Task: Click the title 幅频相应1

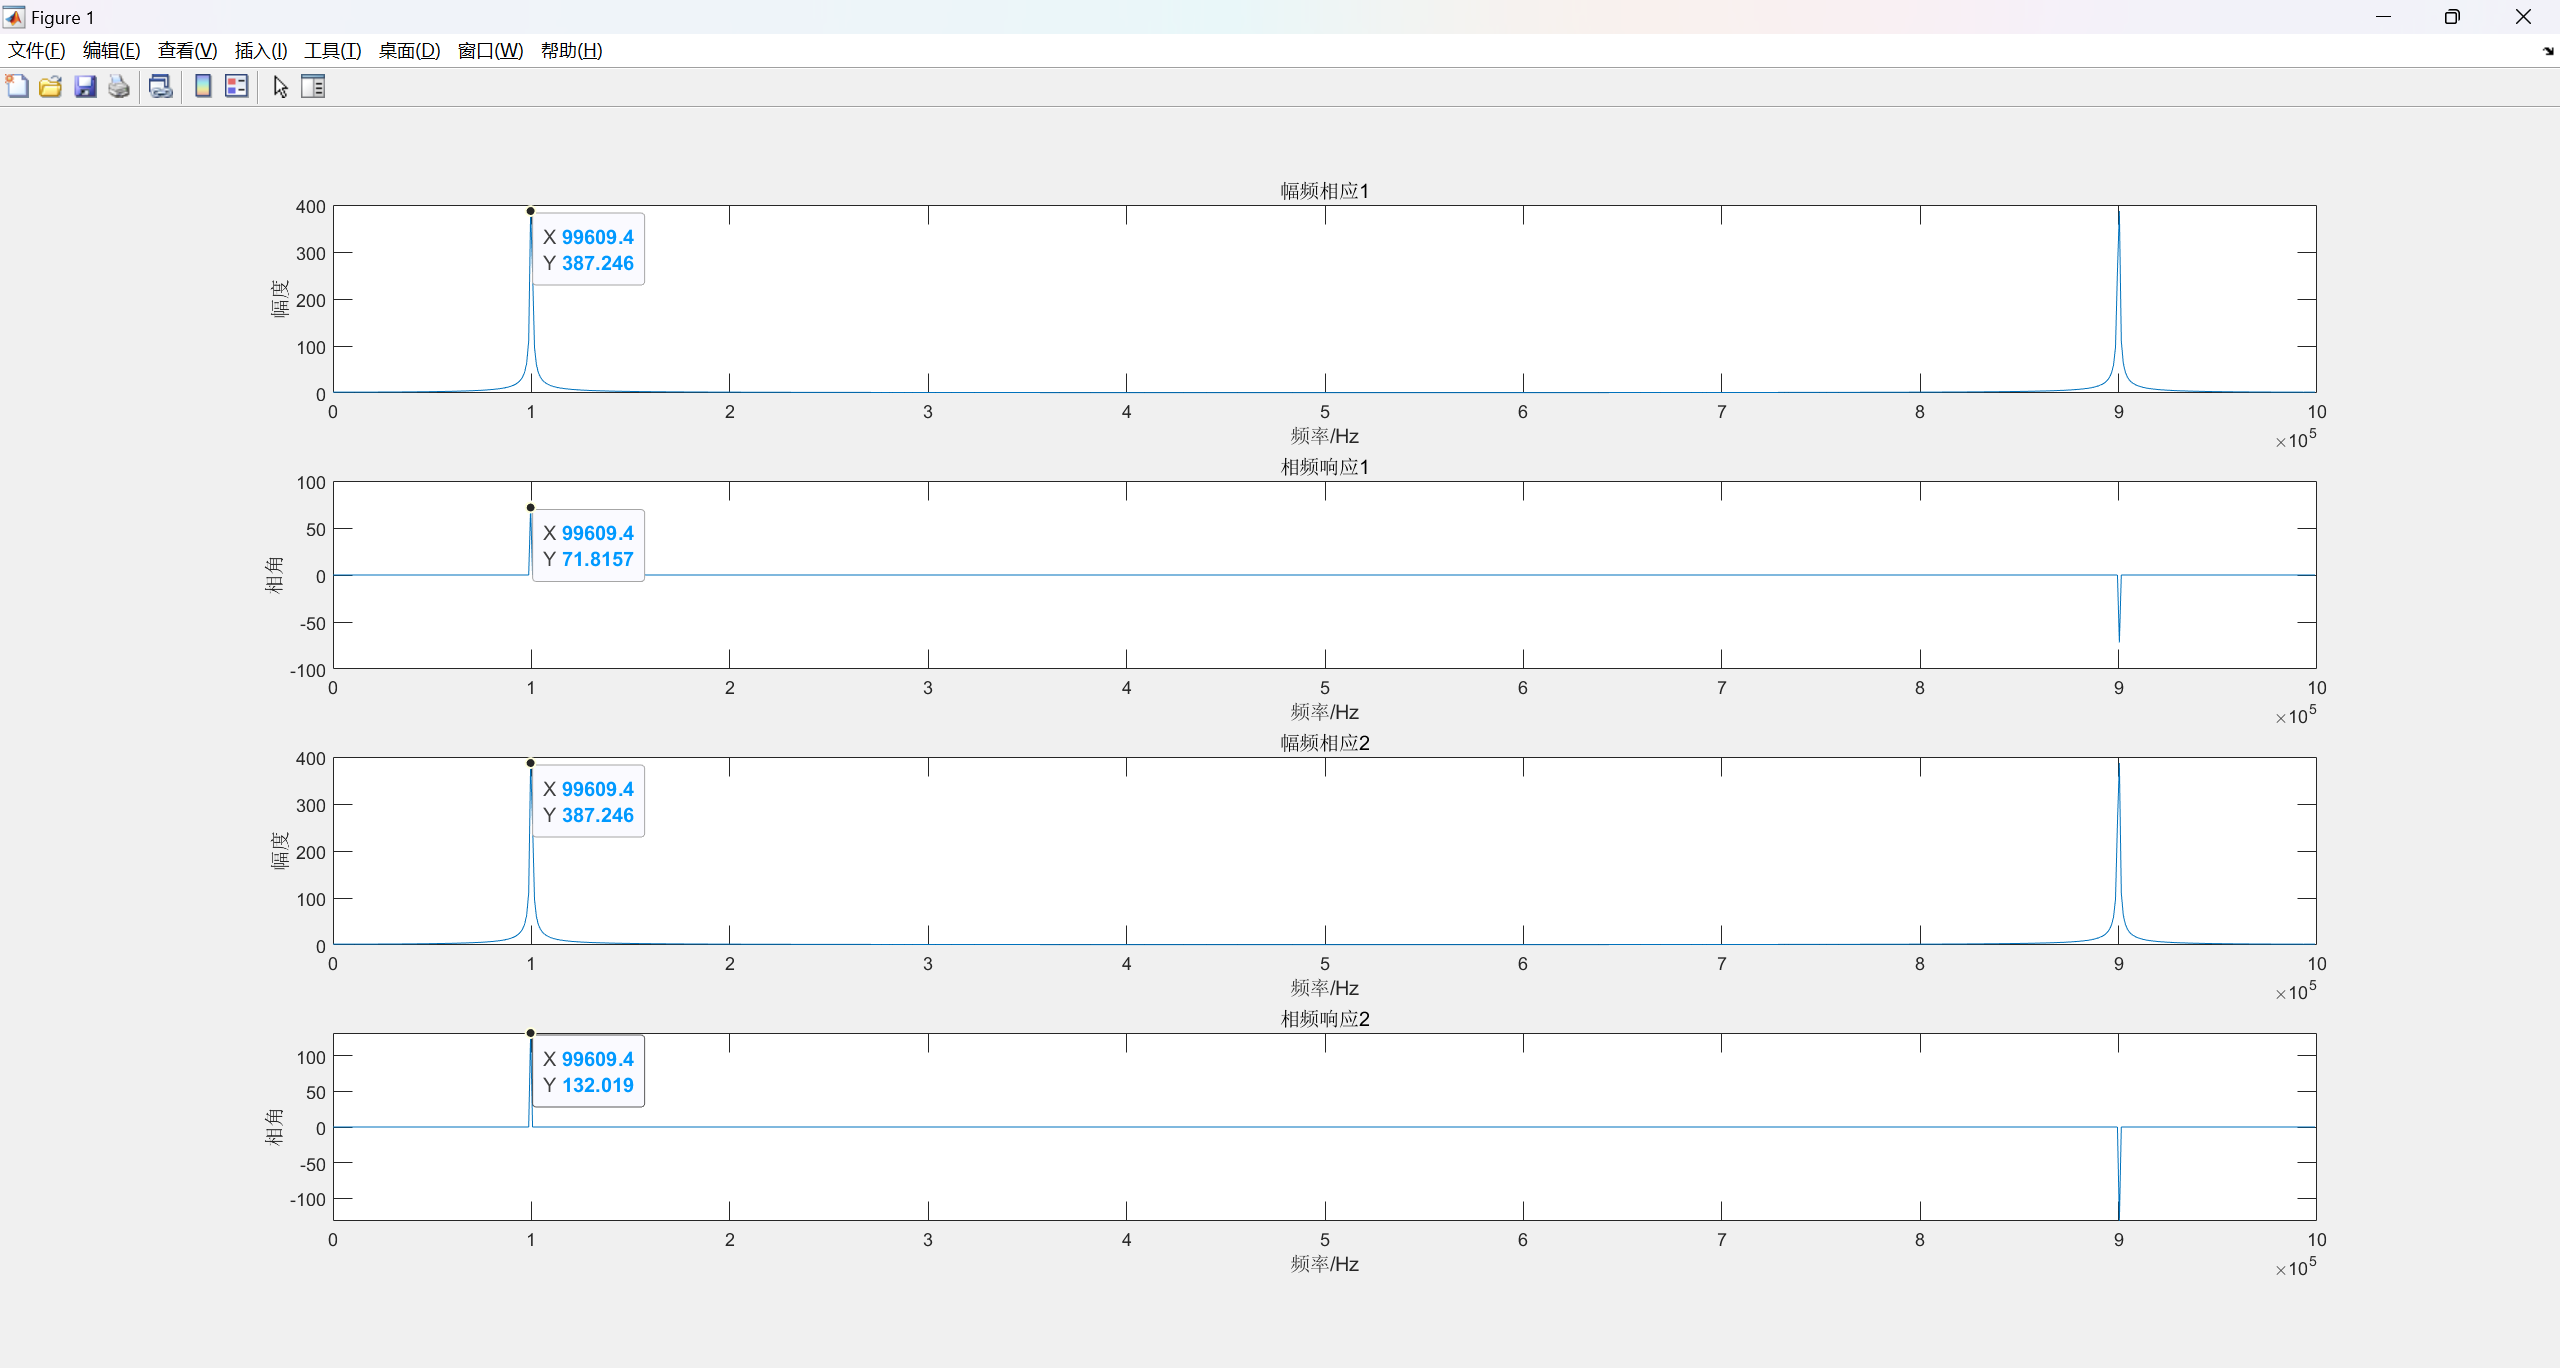Action: (1325, 191)
